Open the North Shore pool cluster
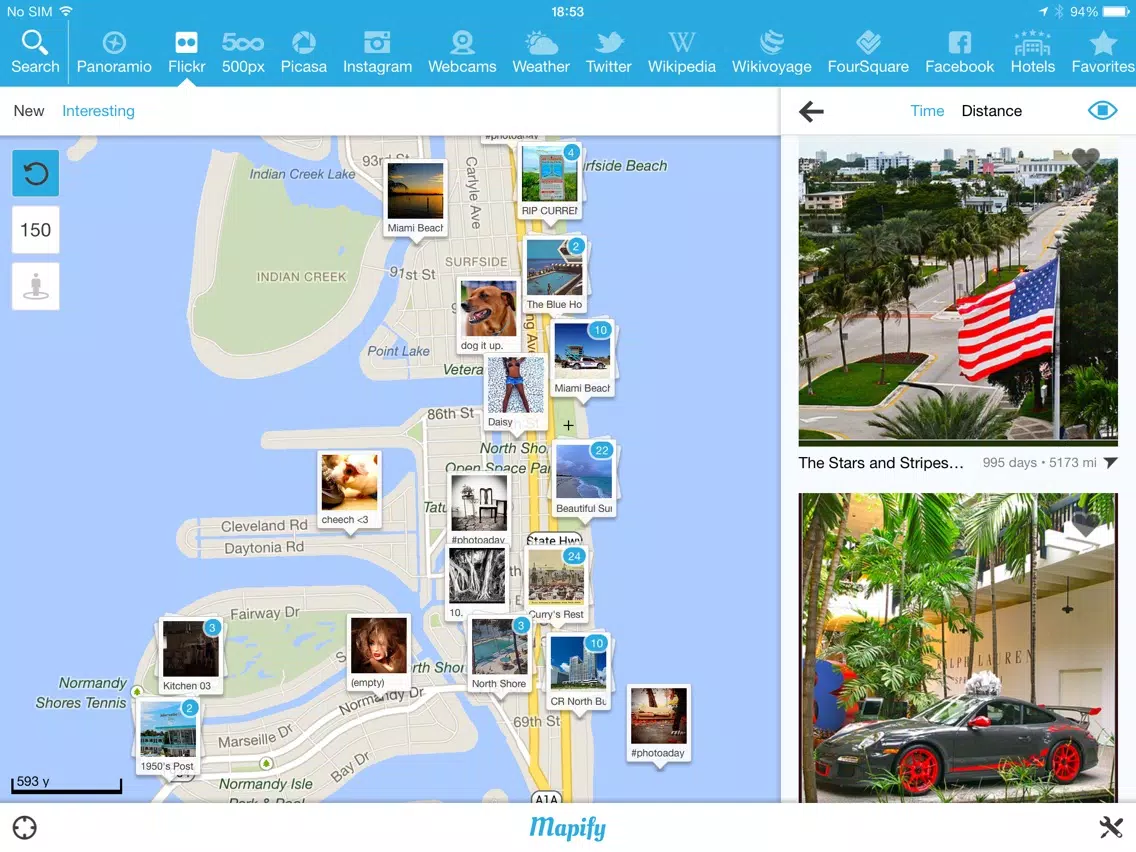 499,653
